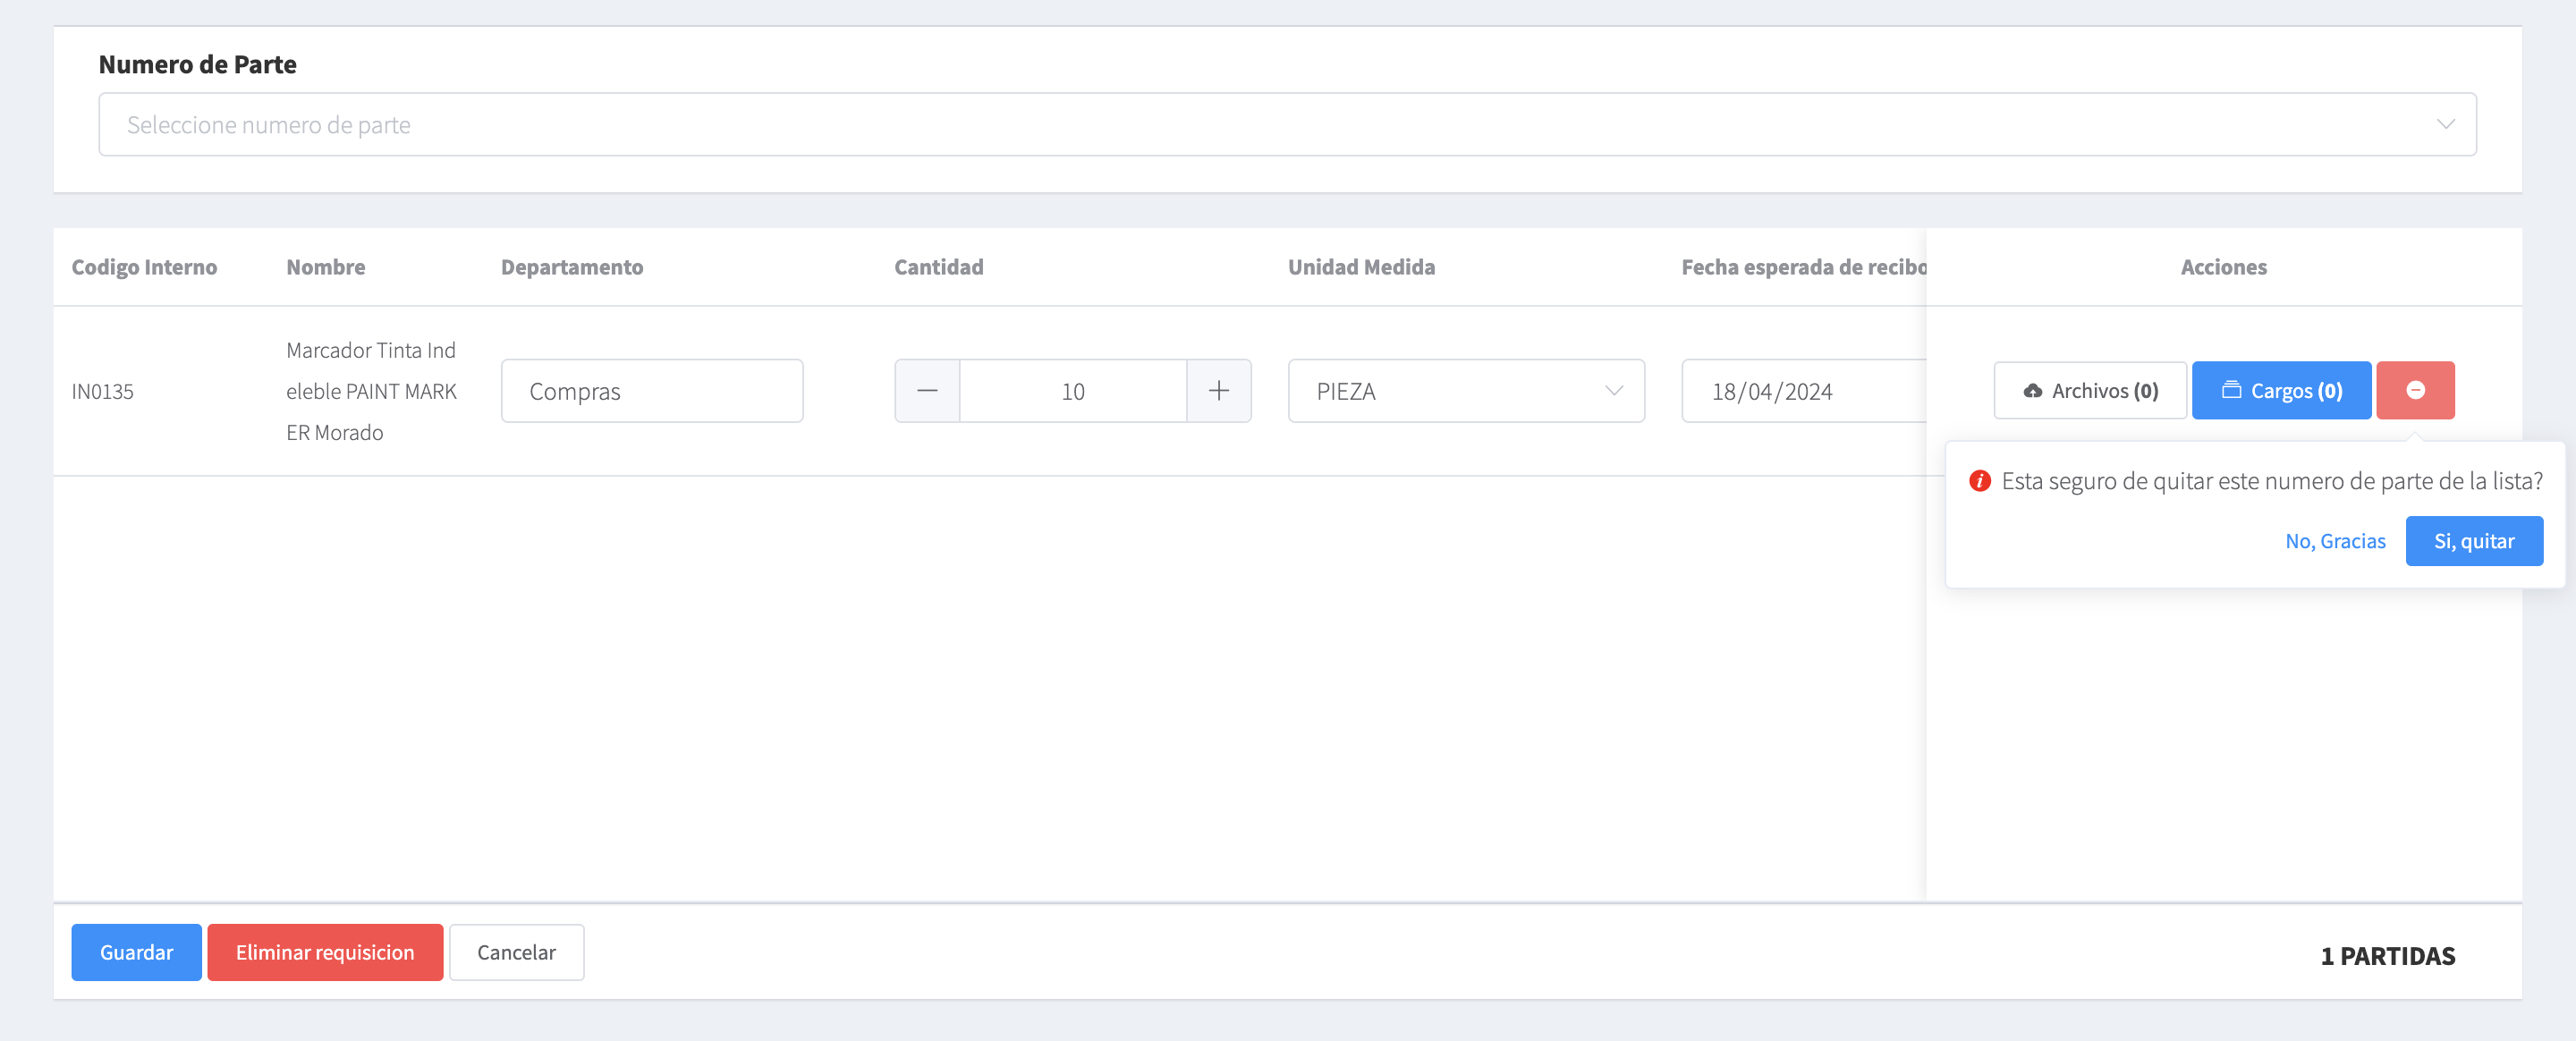Click the quantity field showing 10
This screenshot has height=1041, width=2576.
click(x=1072, y=391)
